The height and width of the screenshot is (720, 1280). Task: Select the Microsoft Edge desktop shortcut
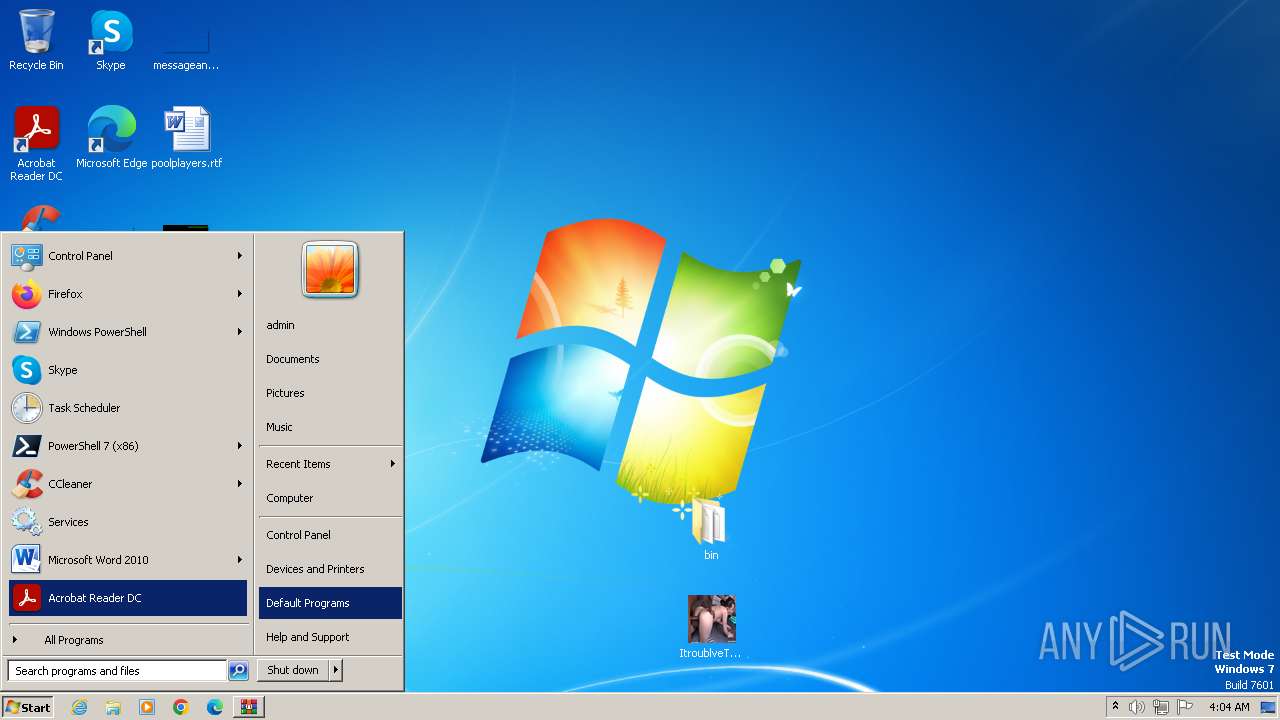111,138
